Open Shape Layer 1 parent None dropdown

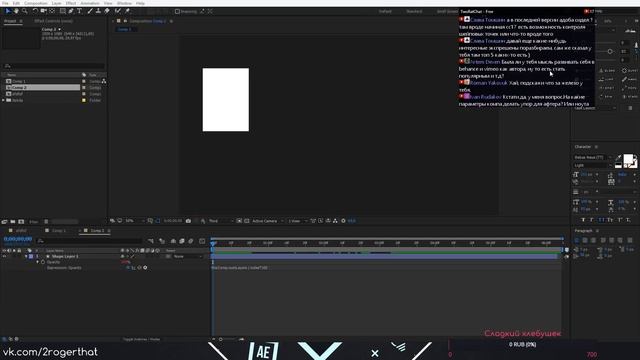(x=188, y=256)
